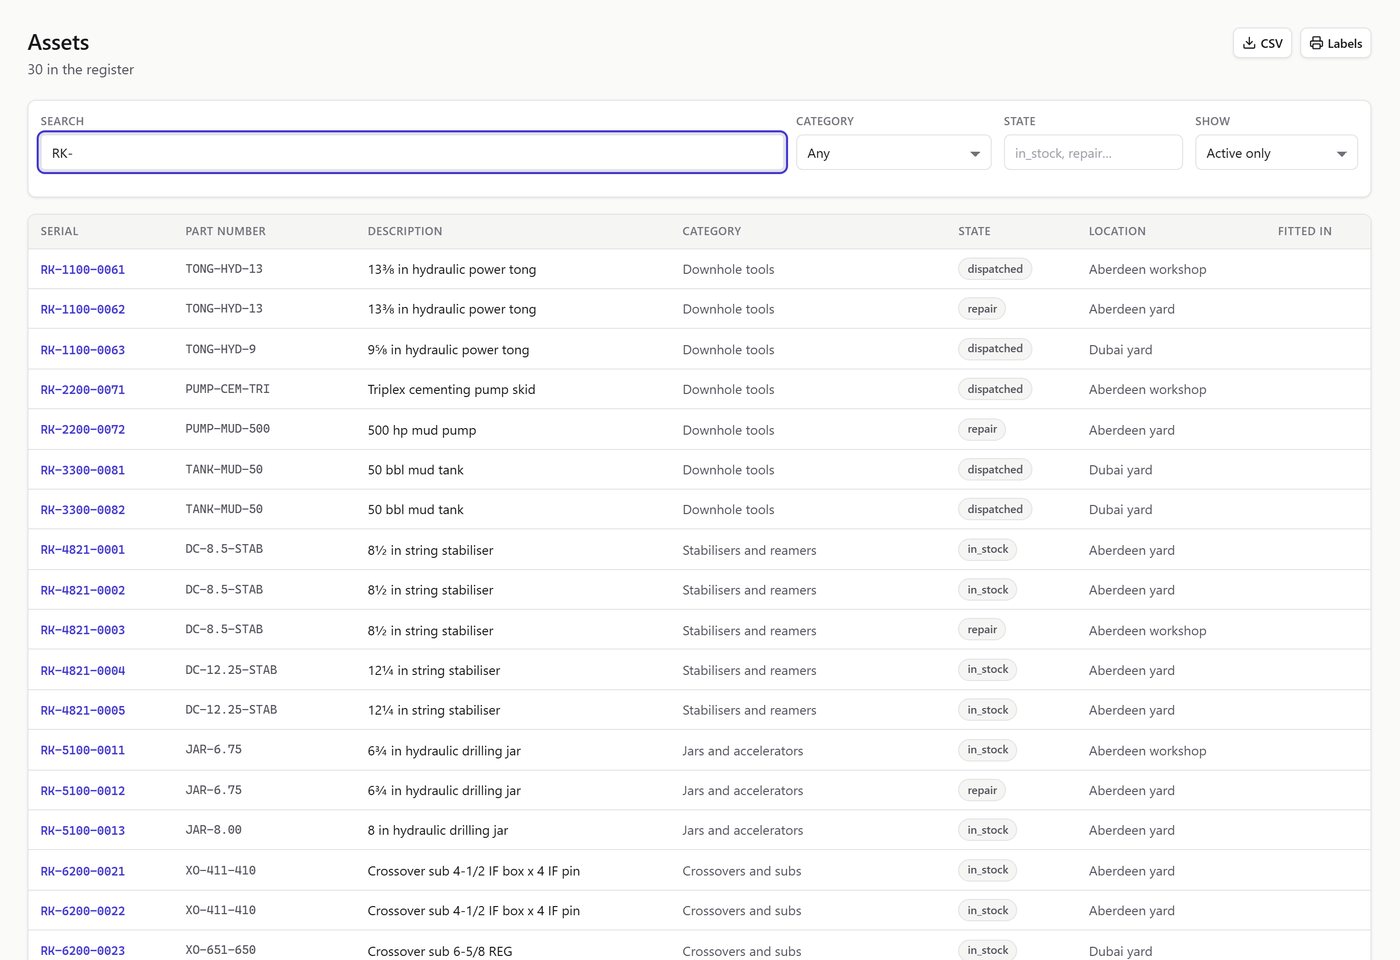Viewport: 1400px width, 960px height.
Task: Click part number TONG-HYD-9
Action: pos(221,349)
